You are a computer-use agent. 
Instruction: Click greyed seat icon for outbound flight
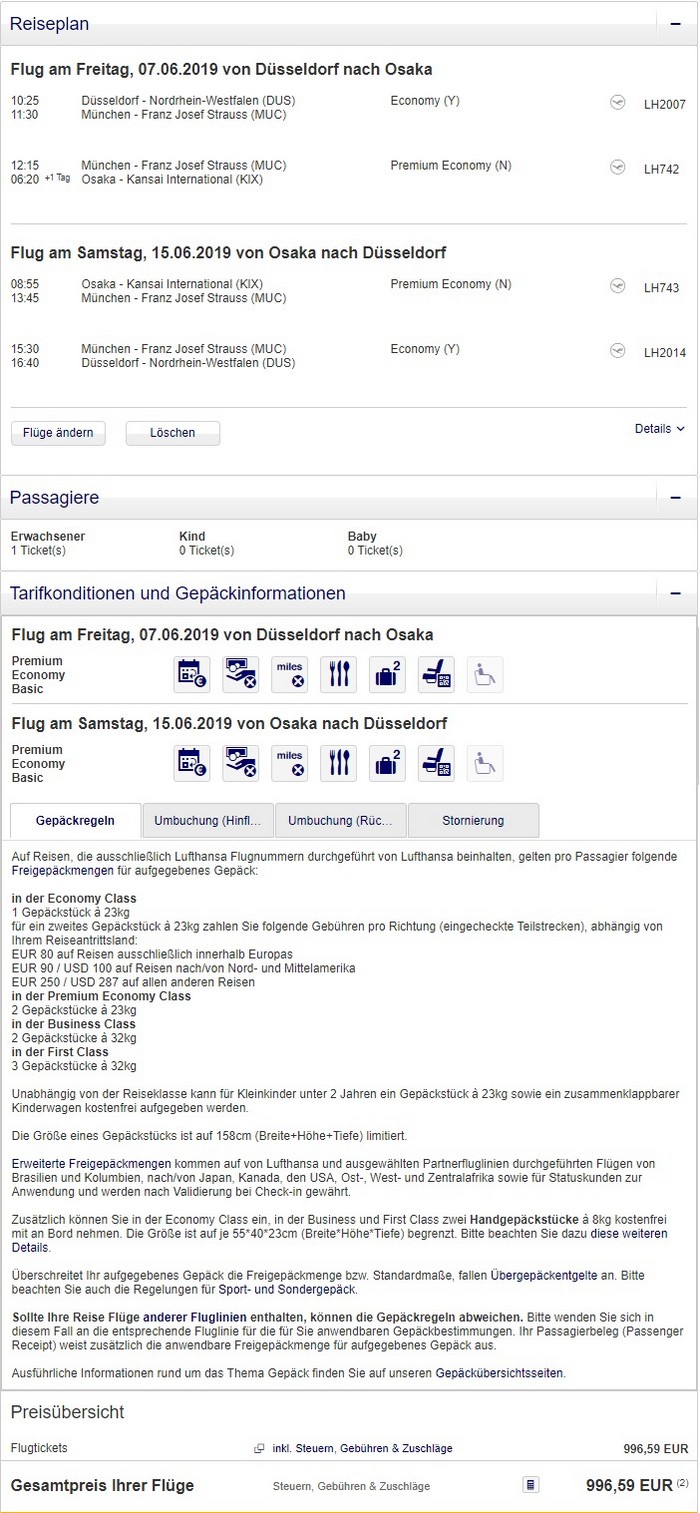485,675
